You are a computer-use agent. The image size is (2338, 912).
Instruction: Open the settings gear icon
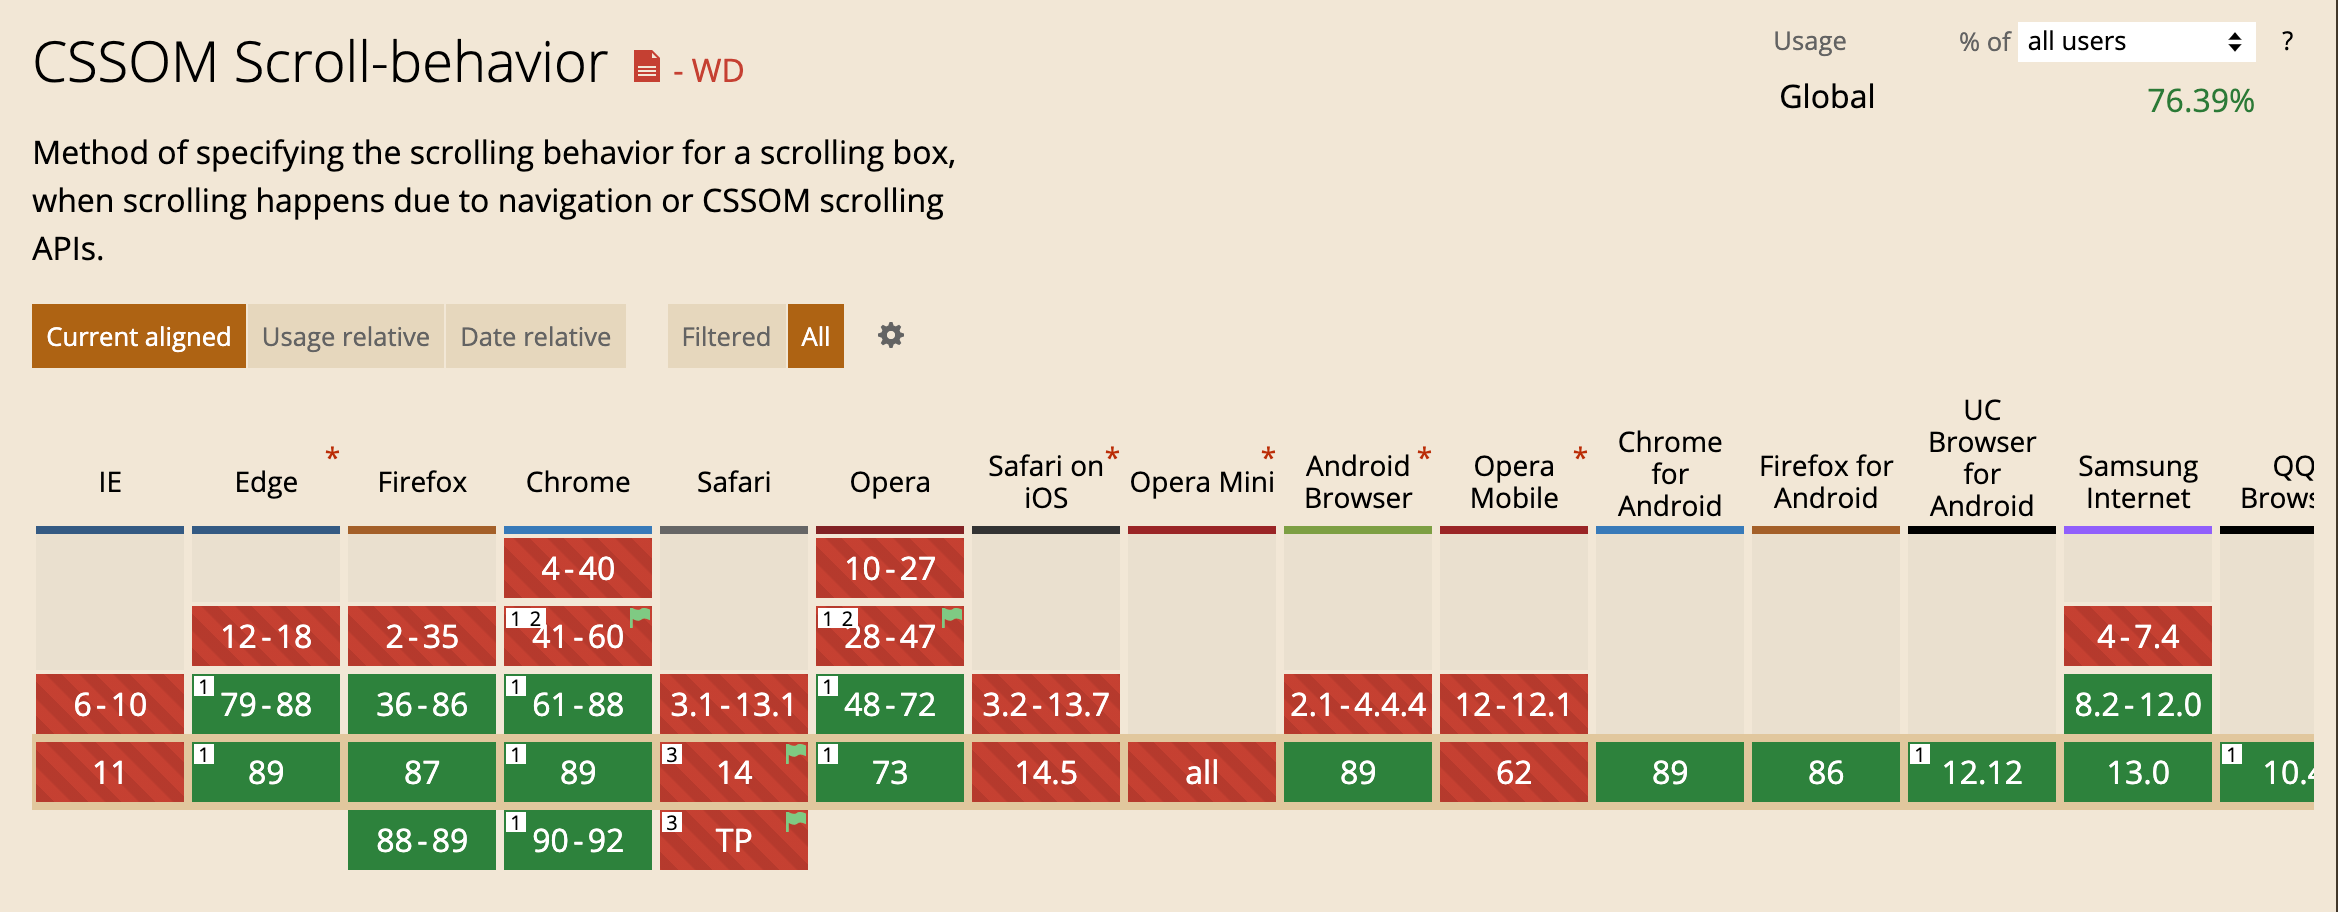890,335
